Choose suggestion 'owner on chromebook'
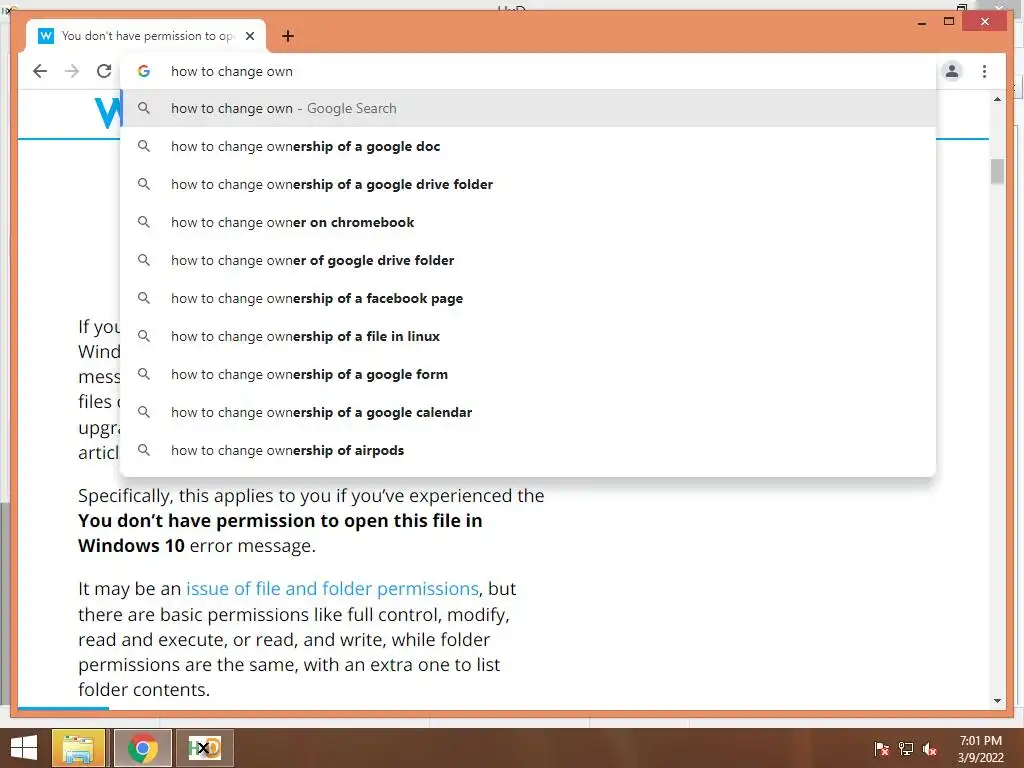This screenshot has width=1024, height=768. tap(528, 222)
